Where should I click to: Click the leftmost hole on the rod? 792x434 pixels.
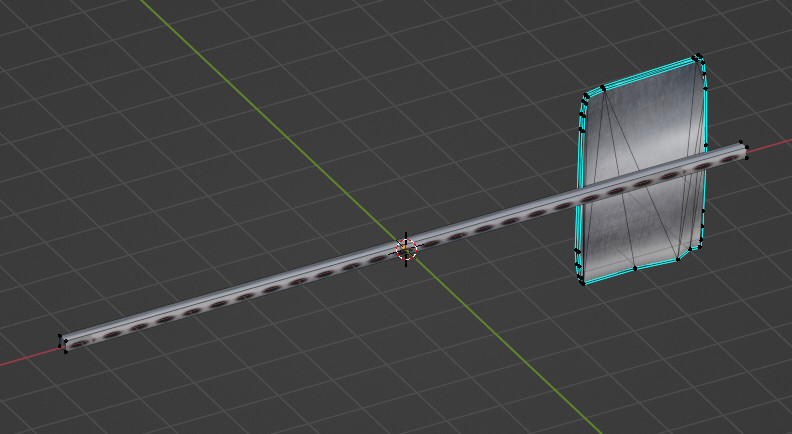(79, 342)
